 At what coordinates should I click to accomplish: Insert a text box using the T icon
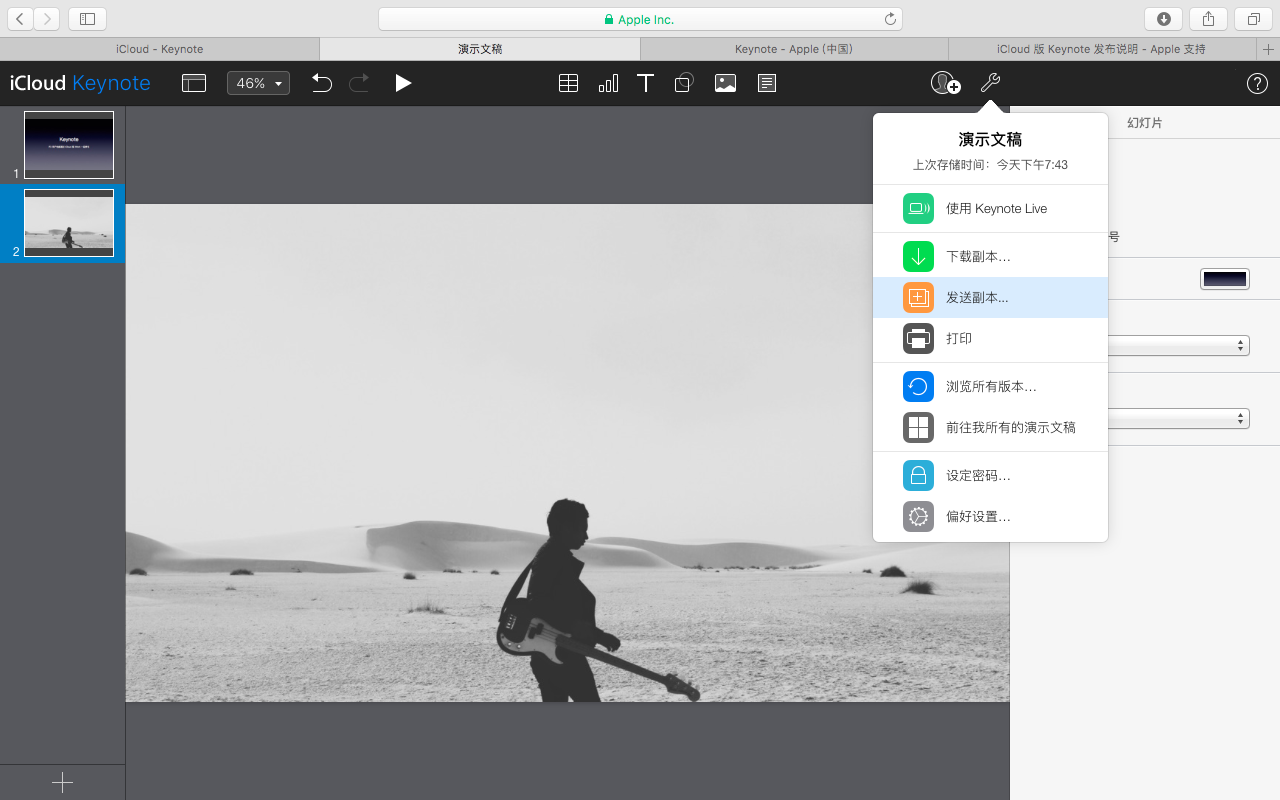645,83
